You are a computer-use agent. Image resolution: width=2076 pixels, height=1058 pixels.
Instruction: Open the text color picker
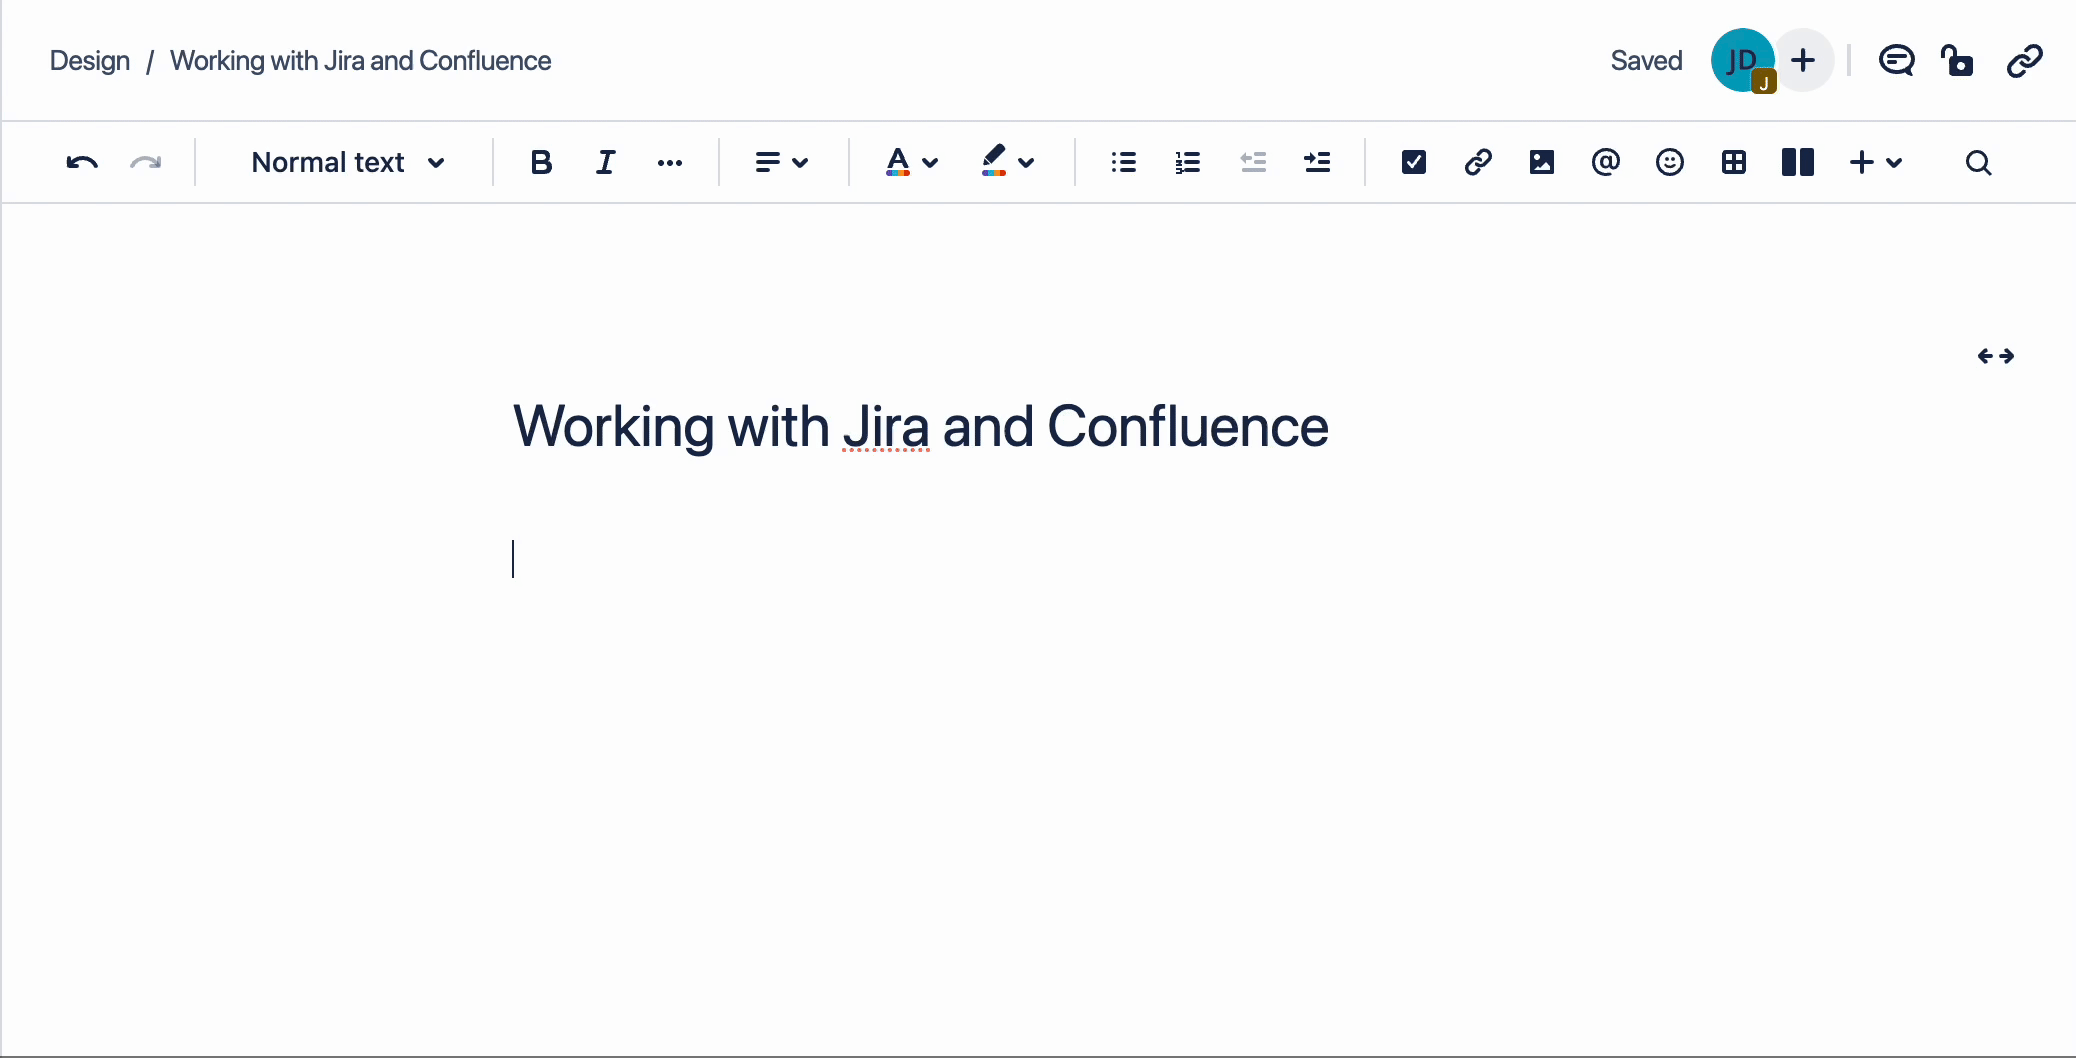coord(911,162)
